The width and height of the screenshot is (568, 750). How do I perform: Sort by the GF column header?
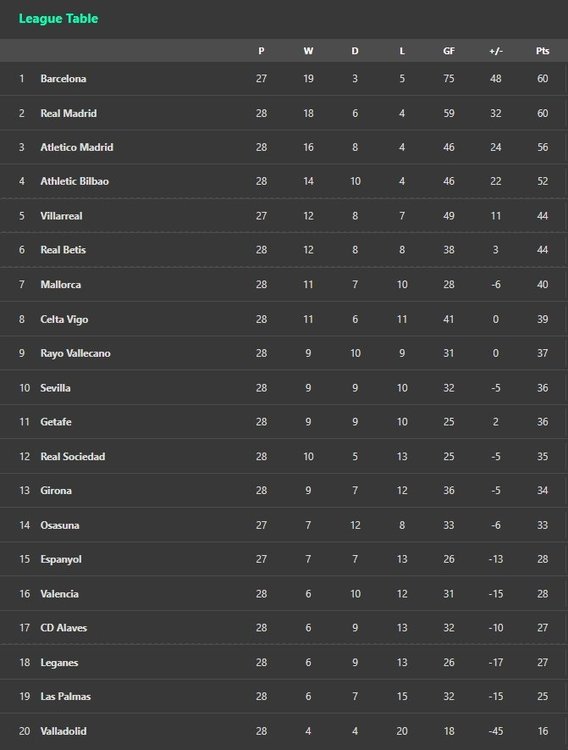coord(448,51)
